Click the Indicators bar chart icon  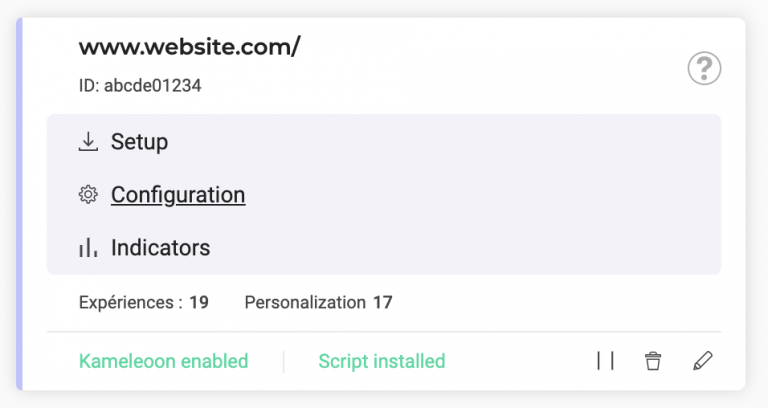[x=88, y=248]
